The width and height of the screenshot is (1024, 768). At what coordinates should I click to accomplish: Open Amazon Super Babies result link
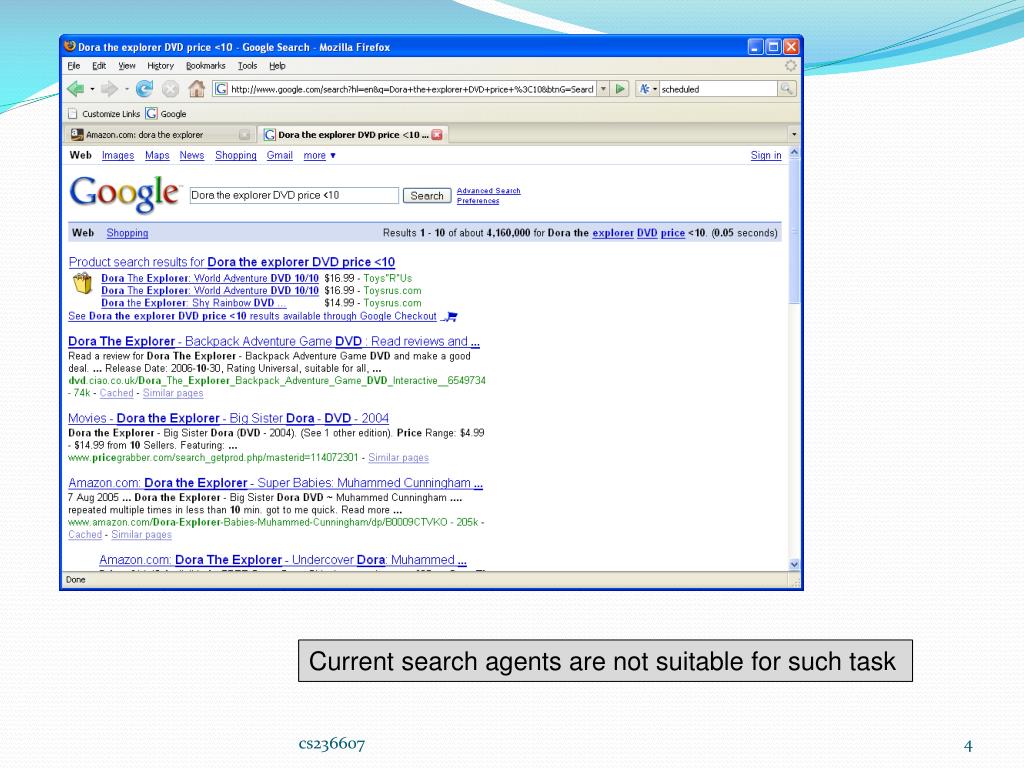tap(276, 483)
